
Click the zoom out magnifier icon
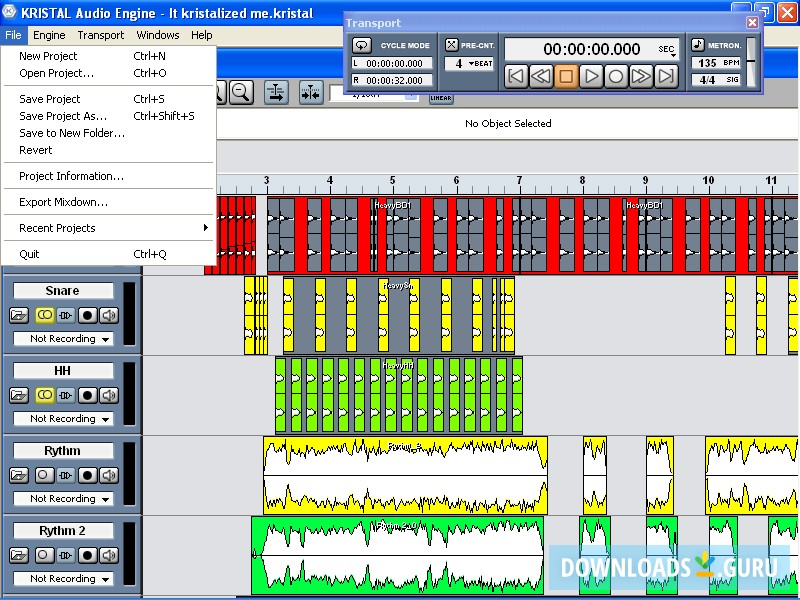[240, 93]
